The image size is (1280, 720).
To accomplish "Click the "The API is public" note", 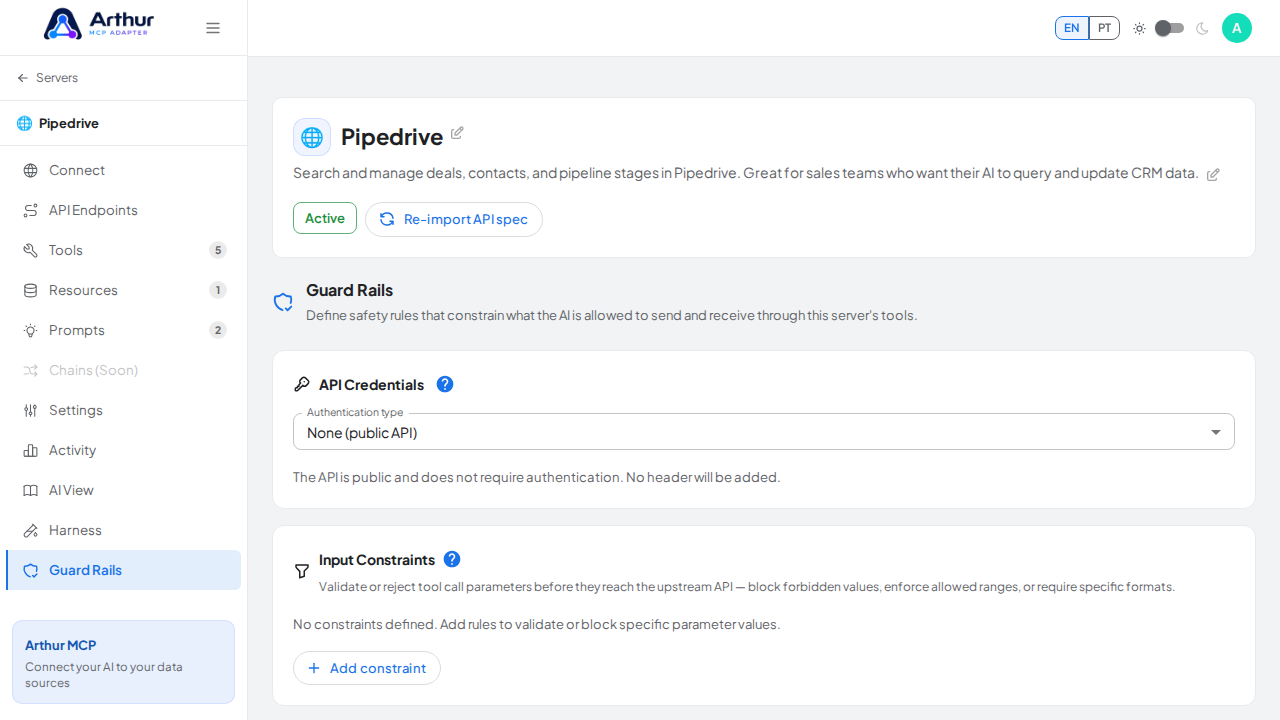I will pos(536,477).
